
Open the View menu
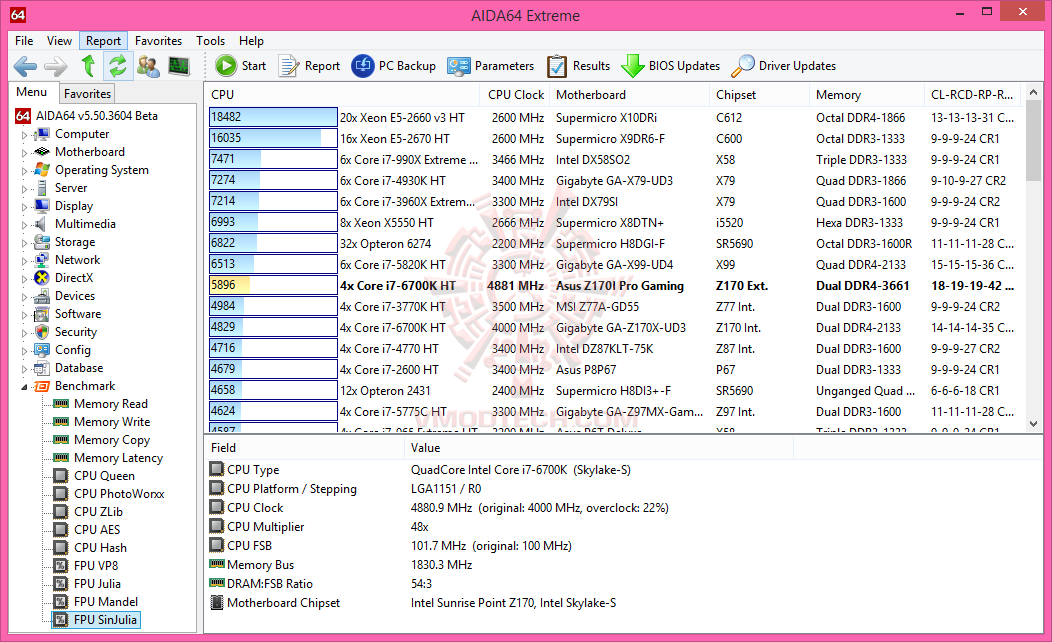pyautogui.click(x=59, y=41)
